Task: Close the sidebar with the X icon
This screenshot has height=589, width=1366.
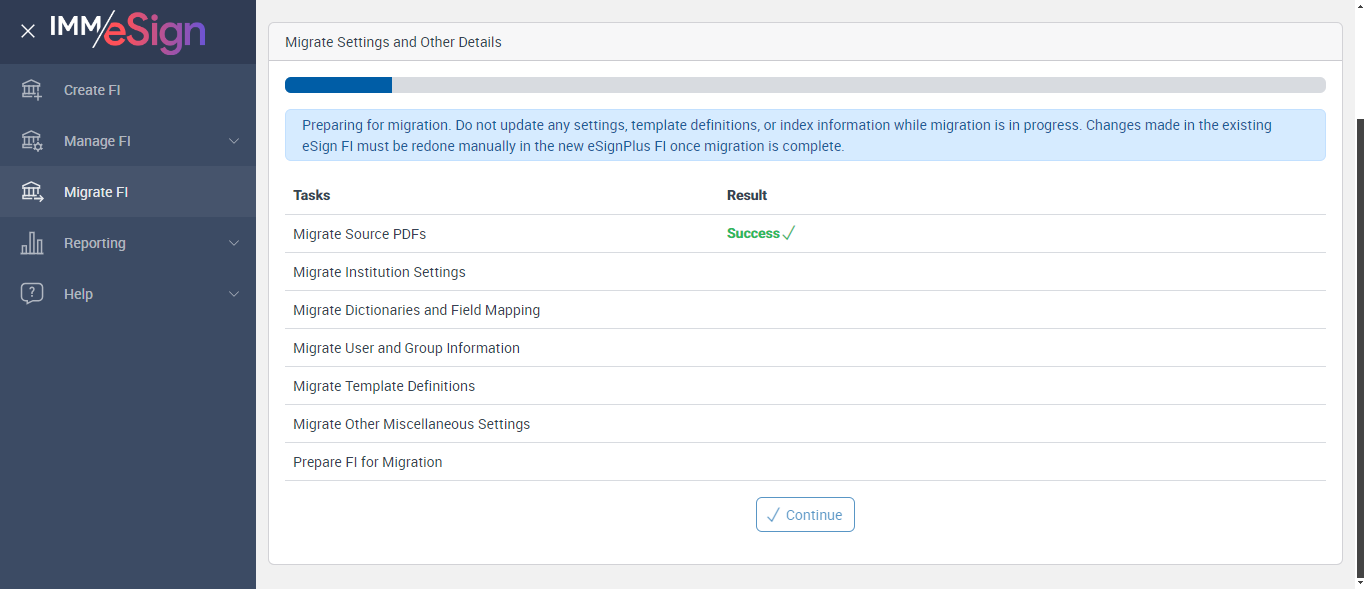Action: [x=28, y=31]
